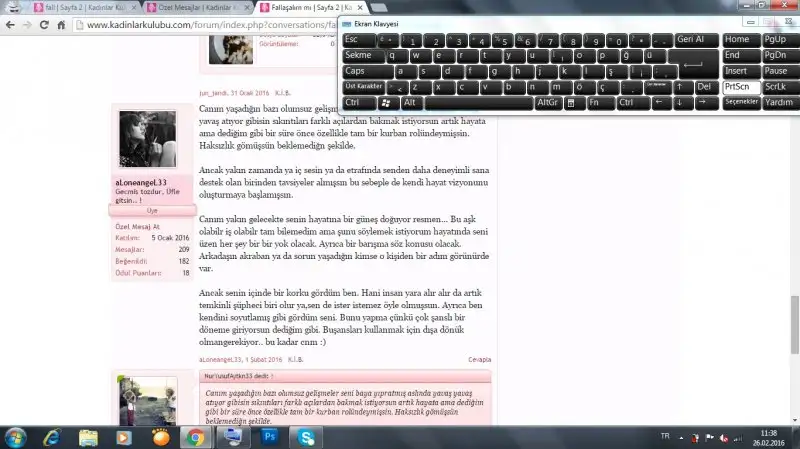
Task: Click aLoneangeL33's avatar picture
Action: (x=147, y=140)
